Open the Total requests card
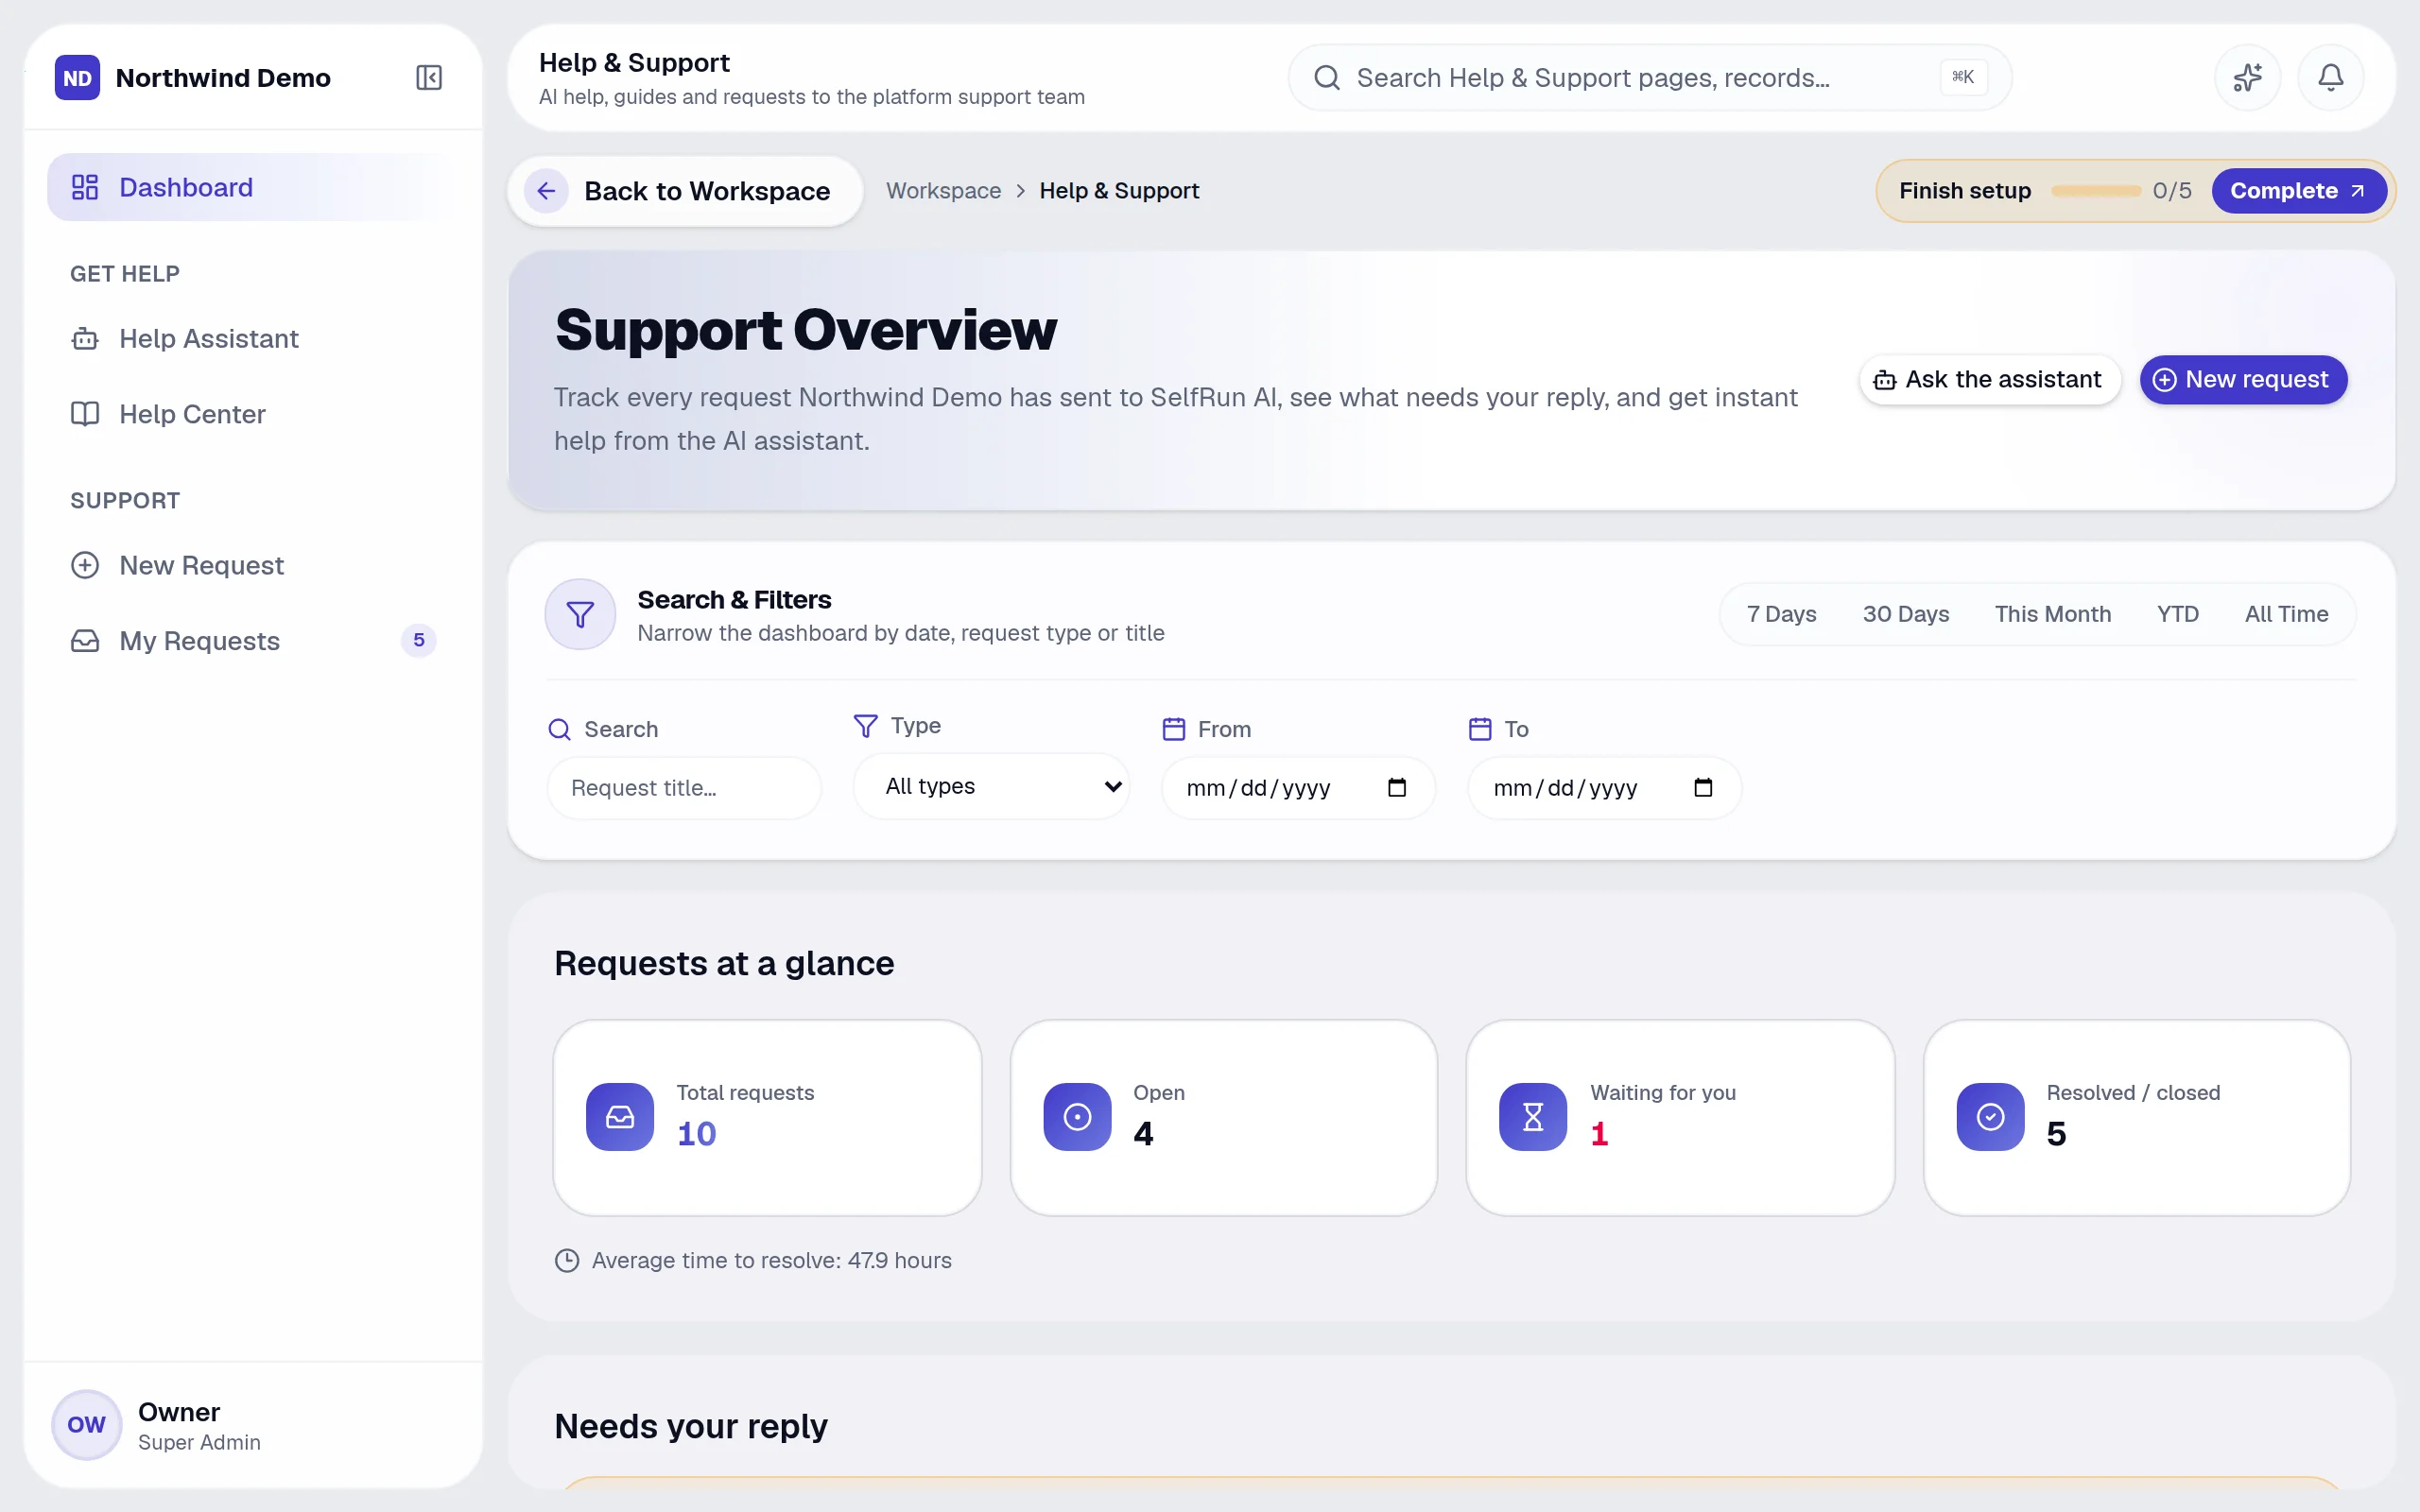 pyautogui.click(x=767, y=1117)
